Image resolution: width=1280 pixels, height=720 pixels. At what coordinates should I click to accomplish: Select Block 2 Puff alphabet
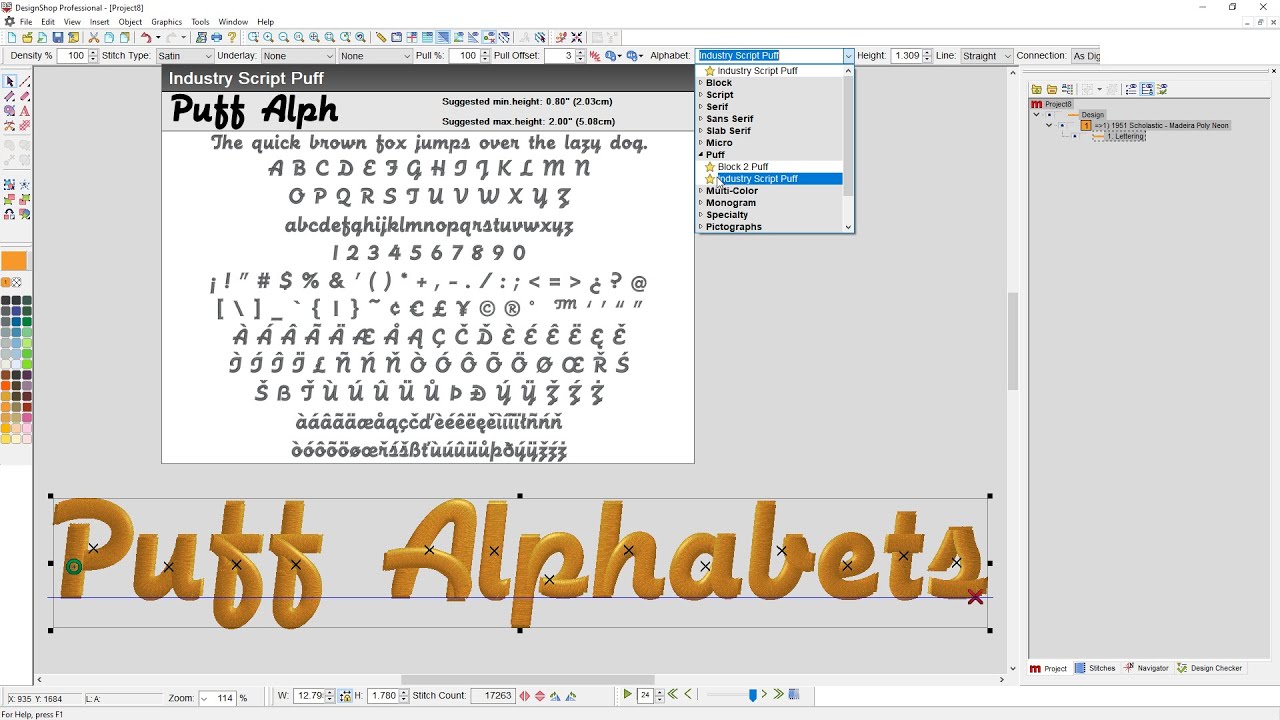(x=743, y=167)
